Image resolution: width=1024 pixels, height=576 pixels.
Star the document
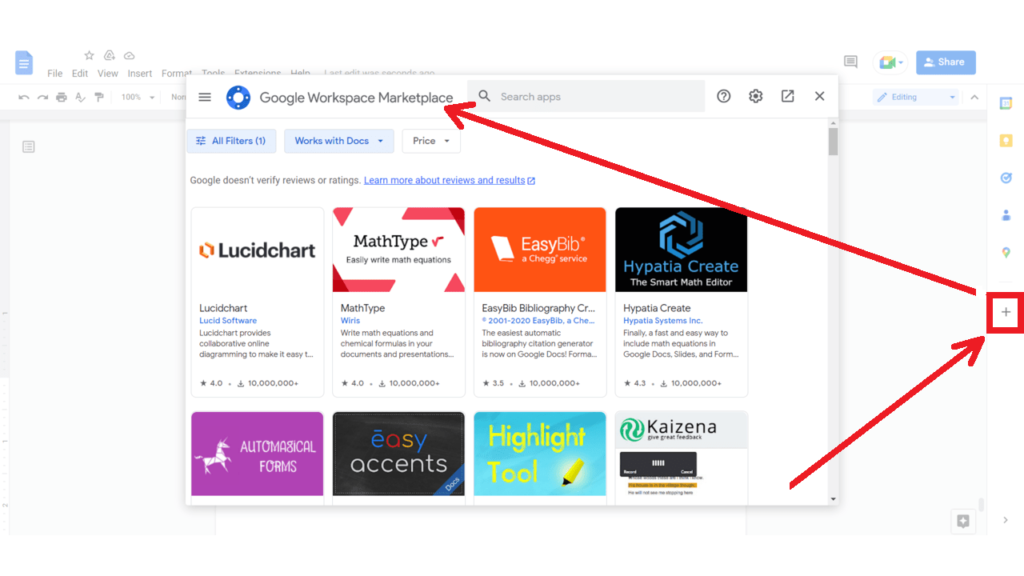pos(89,56)
